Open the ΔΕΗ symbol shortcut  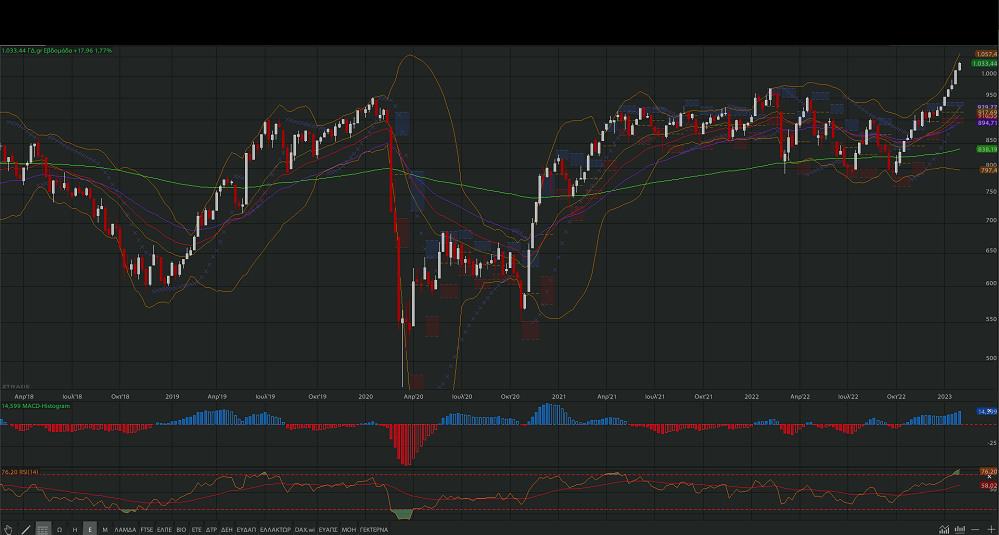pyautogui.click(x=227, y=529)
